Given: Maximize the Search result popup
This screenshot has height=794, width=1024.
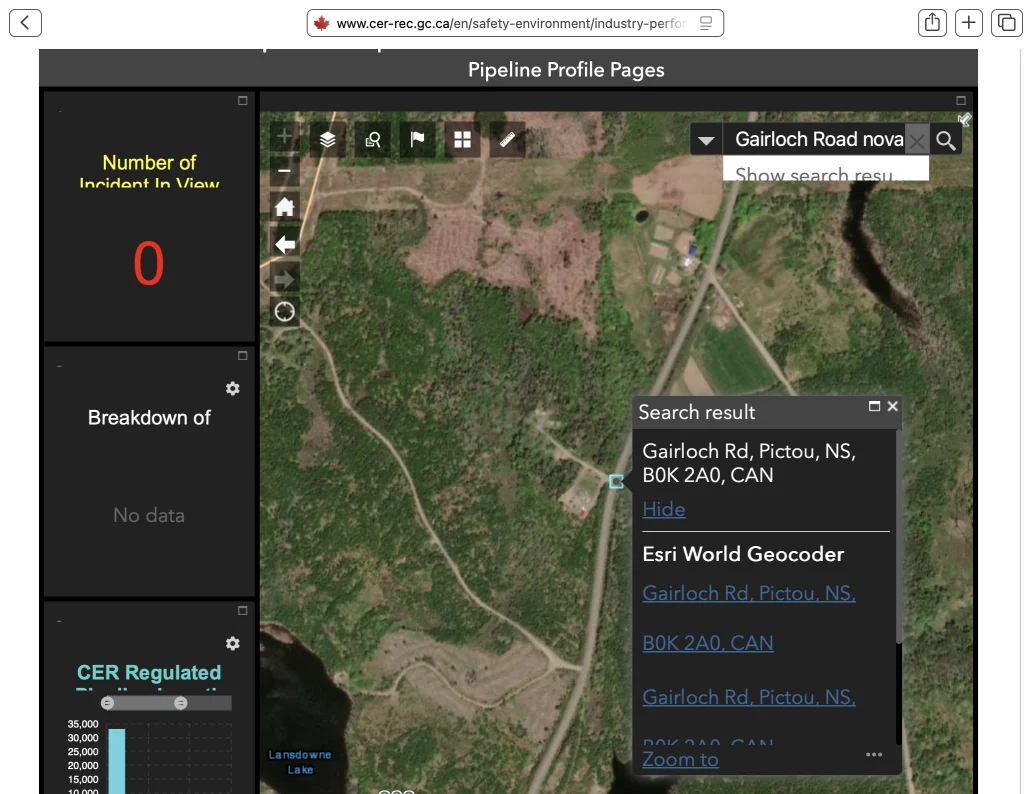Looking at the screenshot, I should 875,406.
